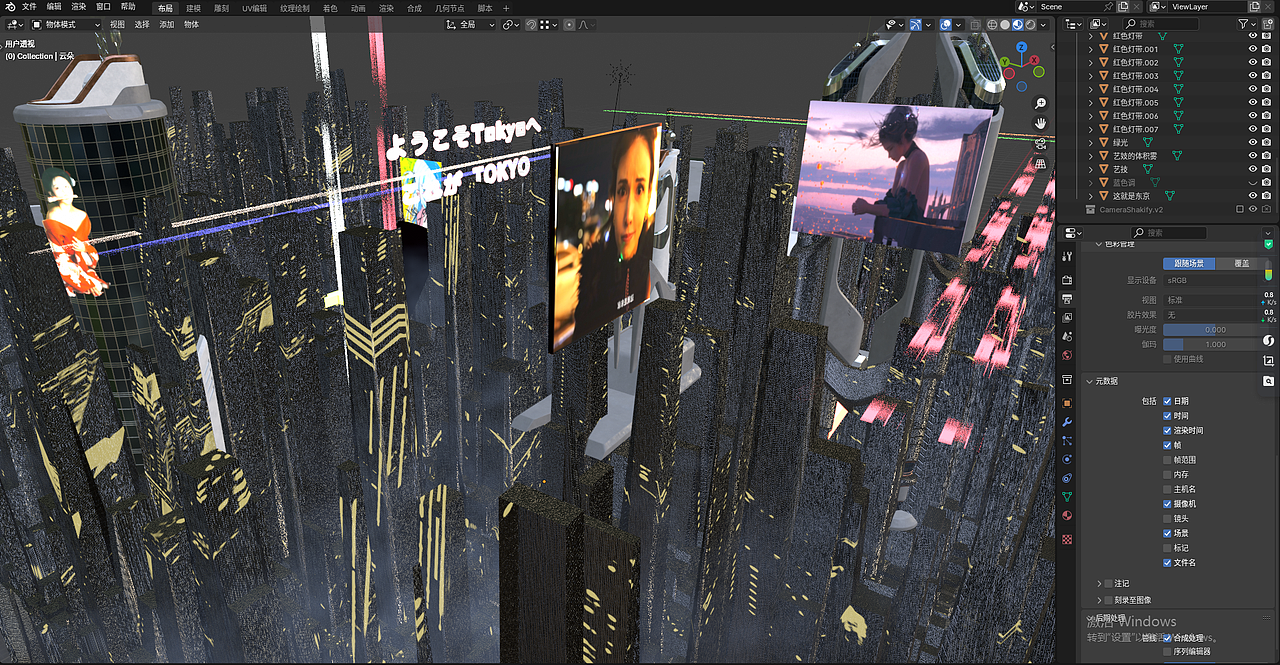Open the Texture properties checker tab icon

[1068, 539]
